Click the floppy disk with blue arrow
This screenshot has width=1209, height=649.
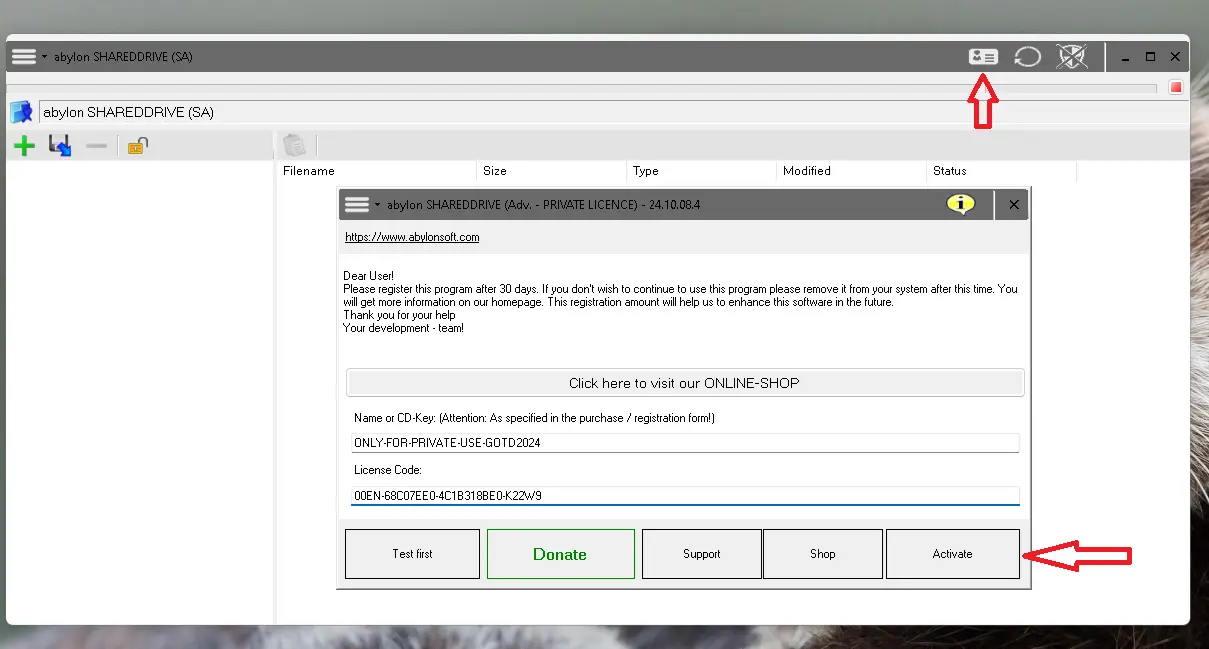(x=60, y=147)
